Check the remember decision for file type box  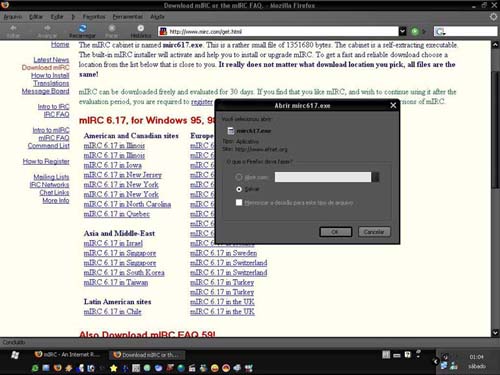point(239,202)
